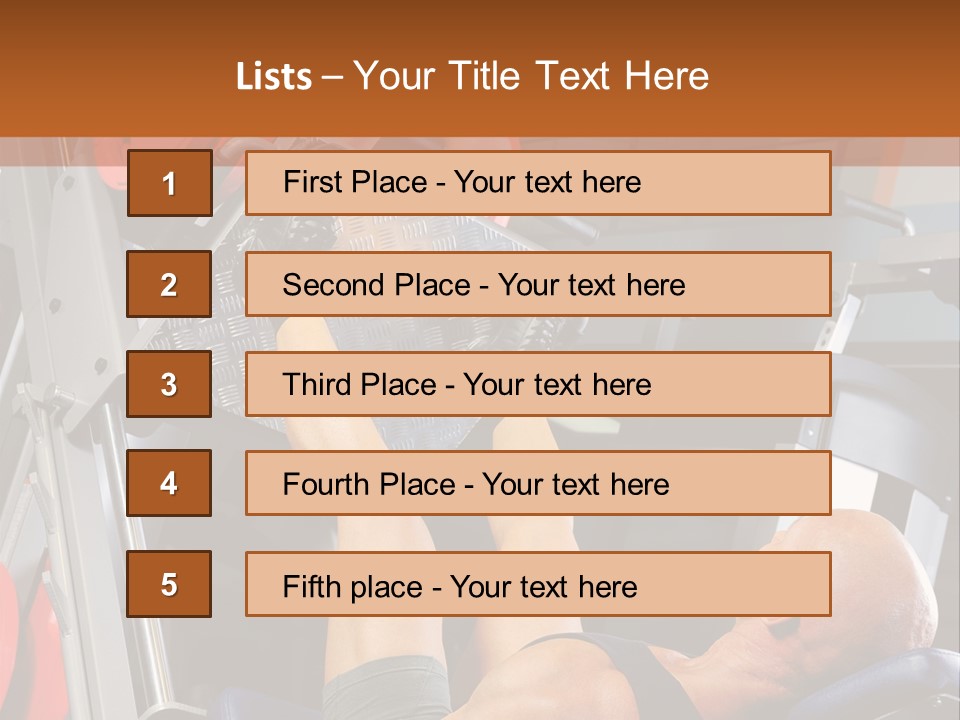
Task: Click the bold word 'Lists' in title
Action: [274, 77]
